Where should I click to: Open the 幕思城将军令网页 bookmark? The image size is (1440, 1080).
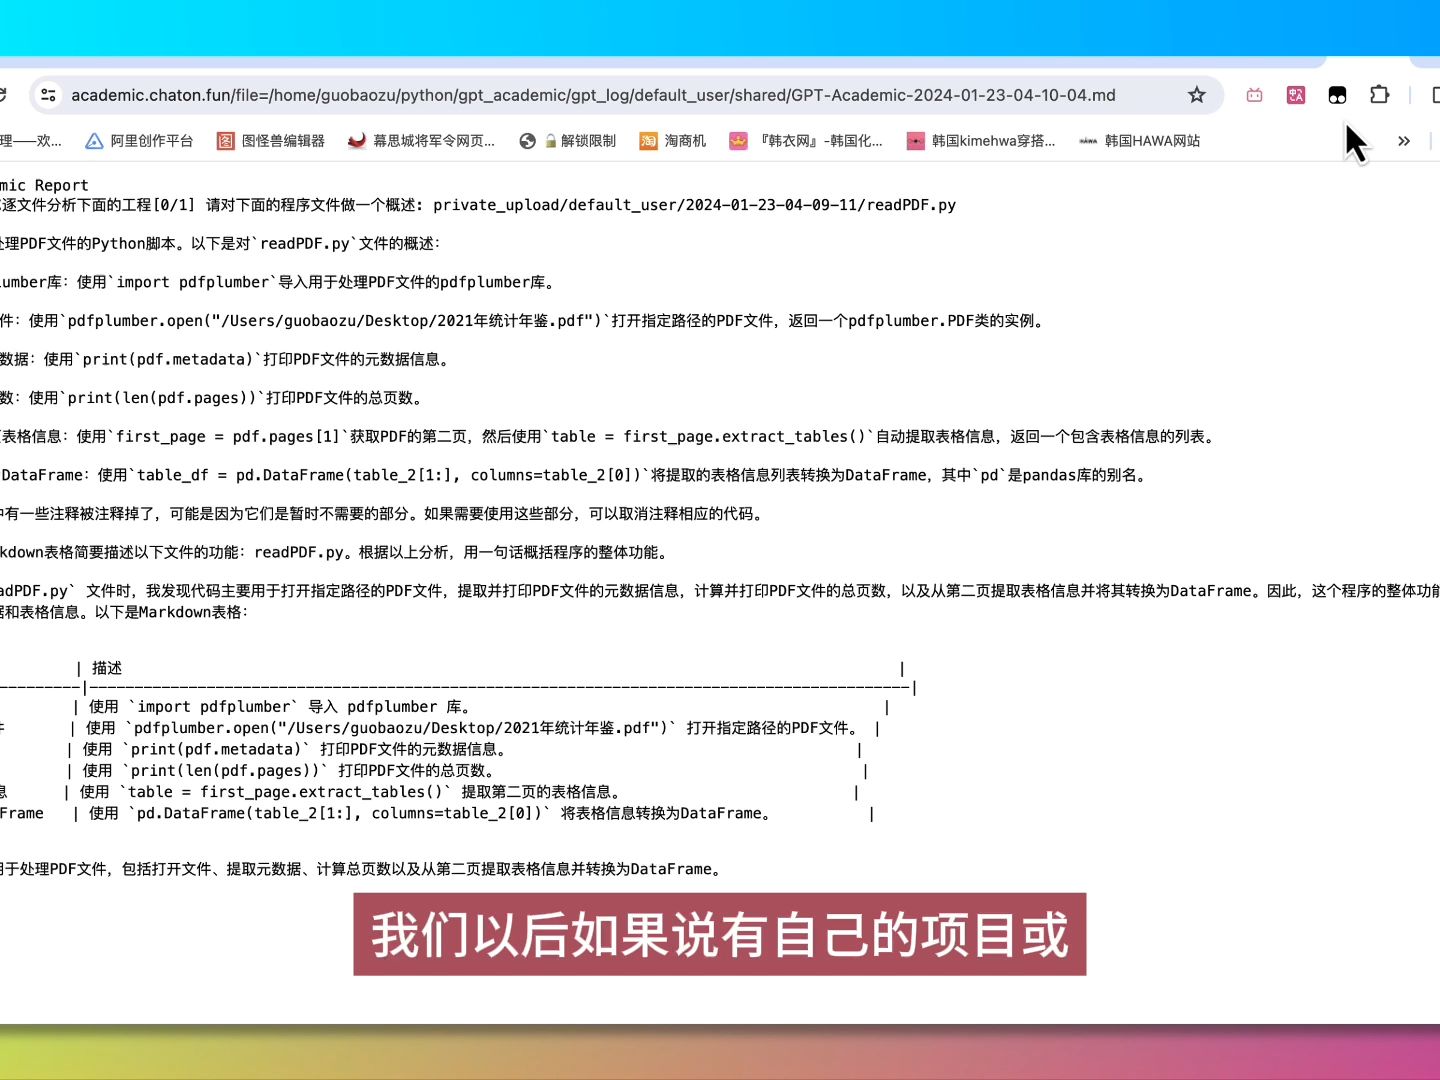[421, 141]
